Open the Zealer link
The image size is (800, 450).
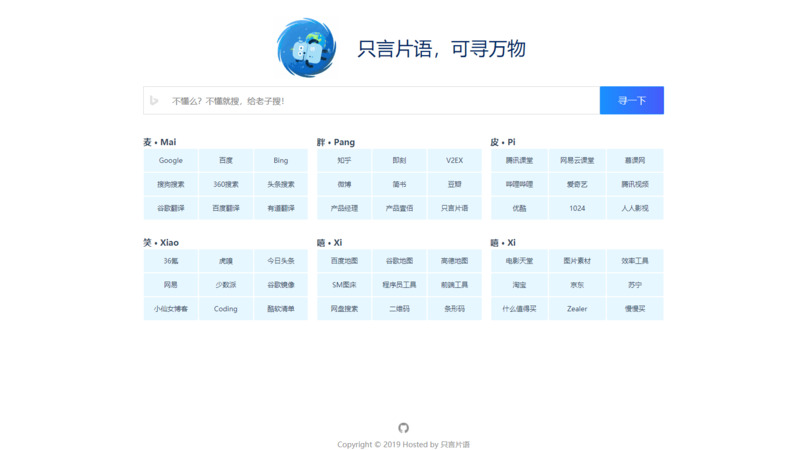pos(577,309)
